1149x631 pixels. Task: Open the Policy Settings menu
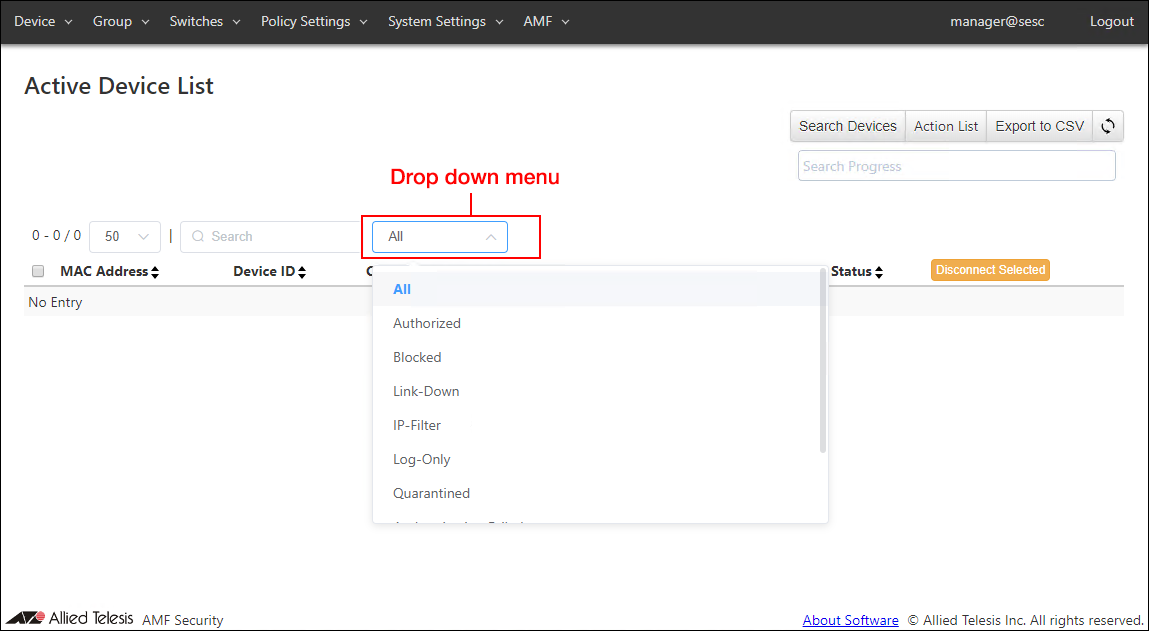pos(314,21)
